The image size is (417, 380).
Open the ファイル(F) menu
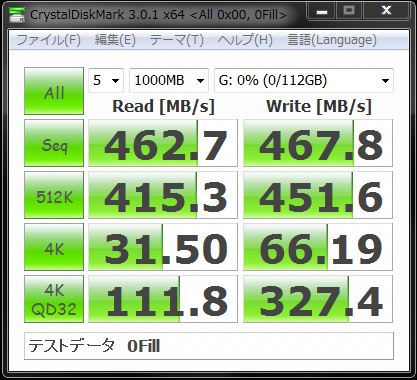tap(48, 40)
